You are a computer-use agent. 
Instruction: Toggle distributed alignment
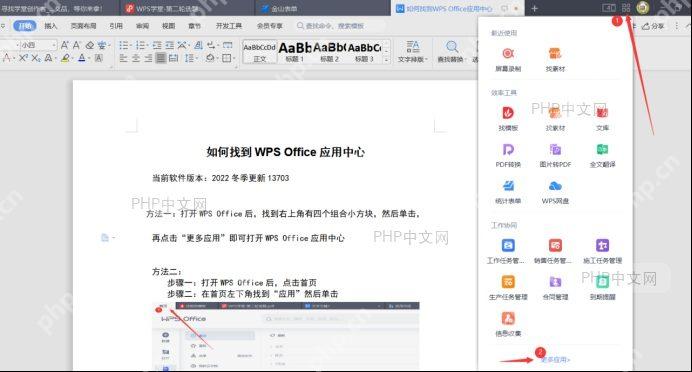click(x=173, y=58)
